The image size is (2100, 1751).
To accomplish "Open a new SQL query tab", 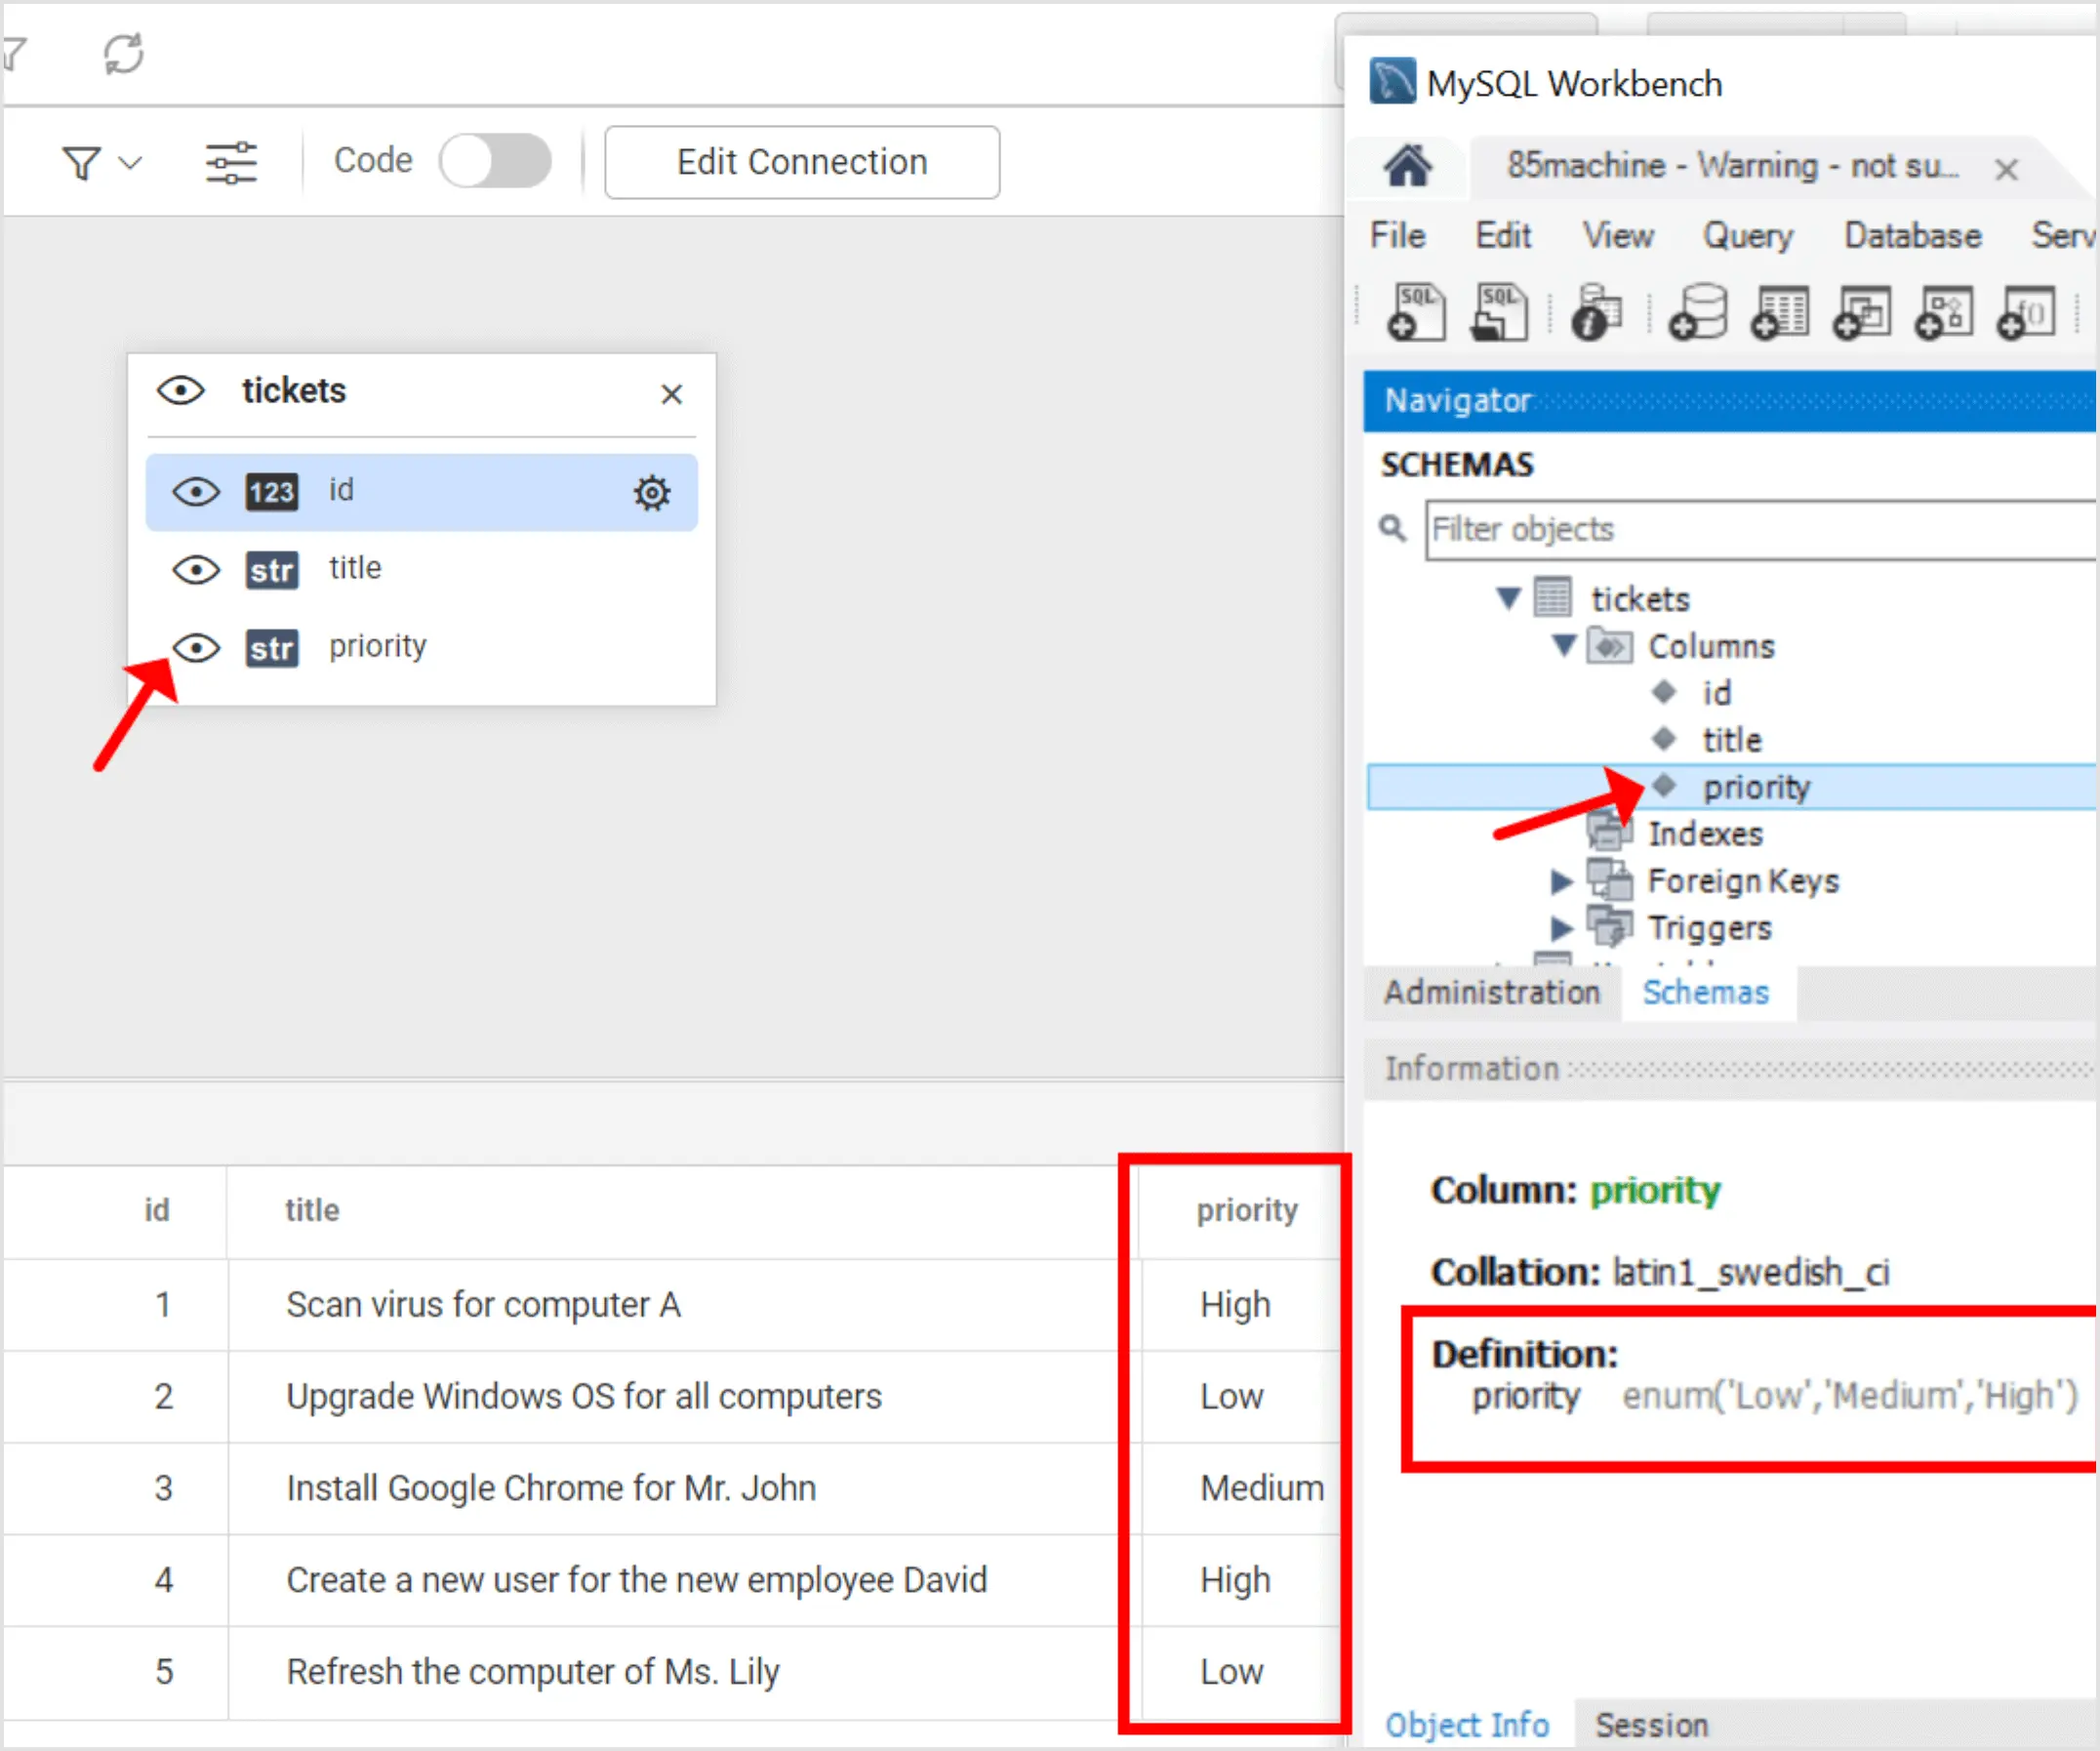I will (1415, 310).
